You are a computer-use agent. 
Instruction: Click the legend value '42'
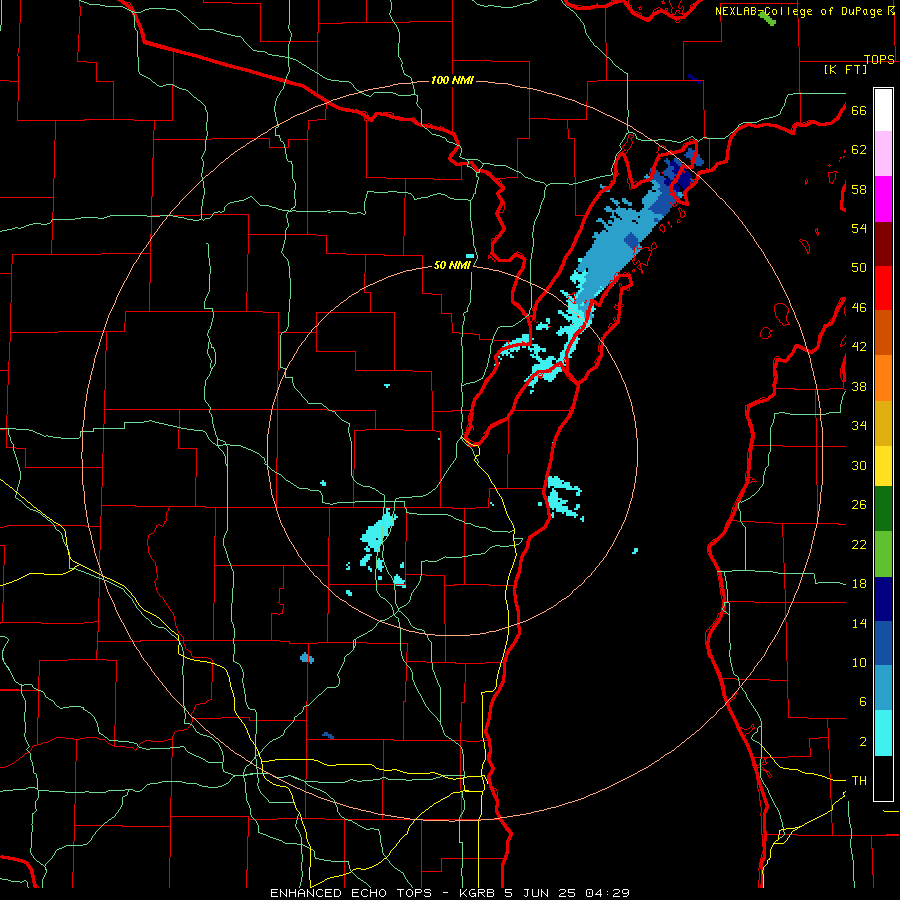coord(859,347)
